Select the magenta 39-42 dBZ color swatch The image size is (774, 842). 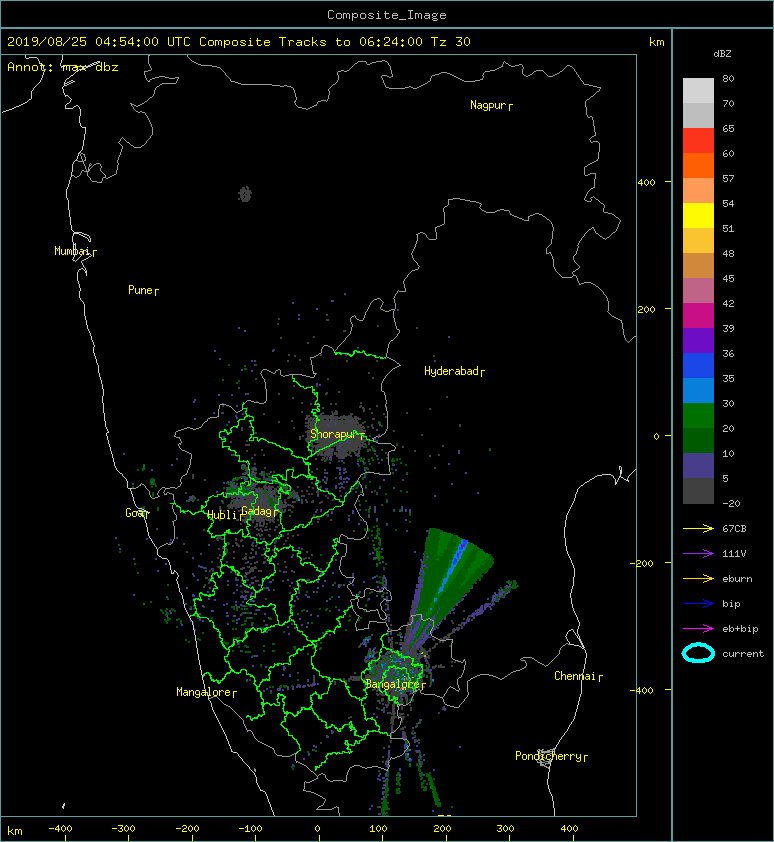698,315
